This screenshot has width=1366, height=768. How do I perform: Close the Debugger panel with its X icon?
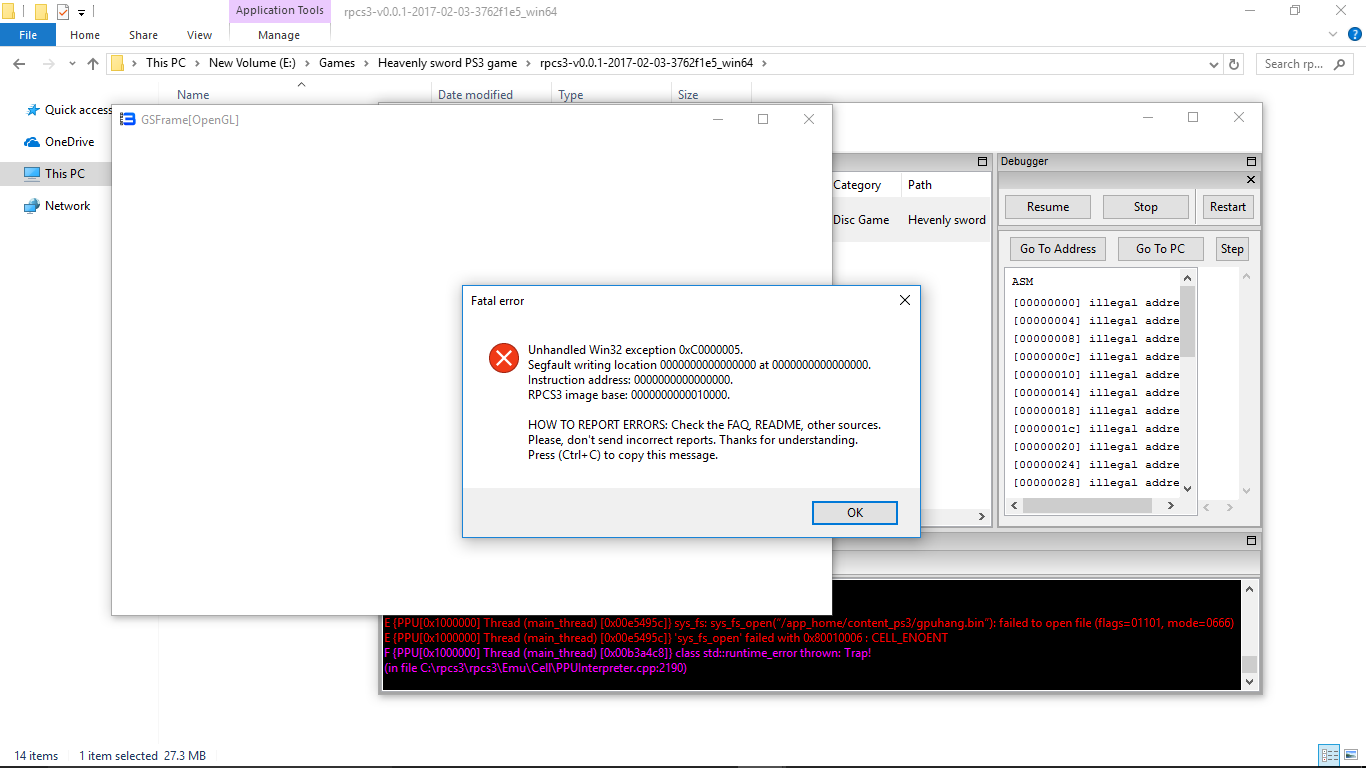coord(1251,180)
